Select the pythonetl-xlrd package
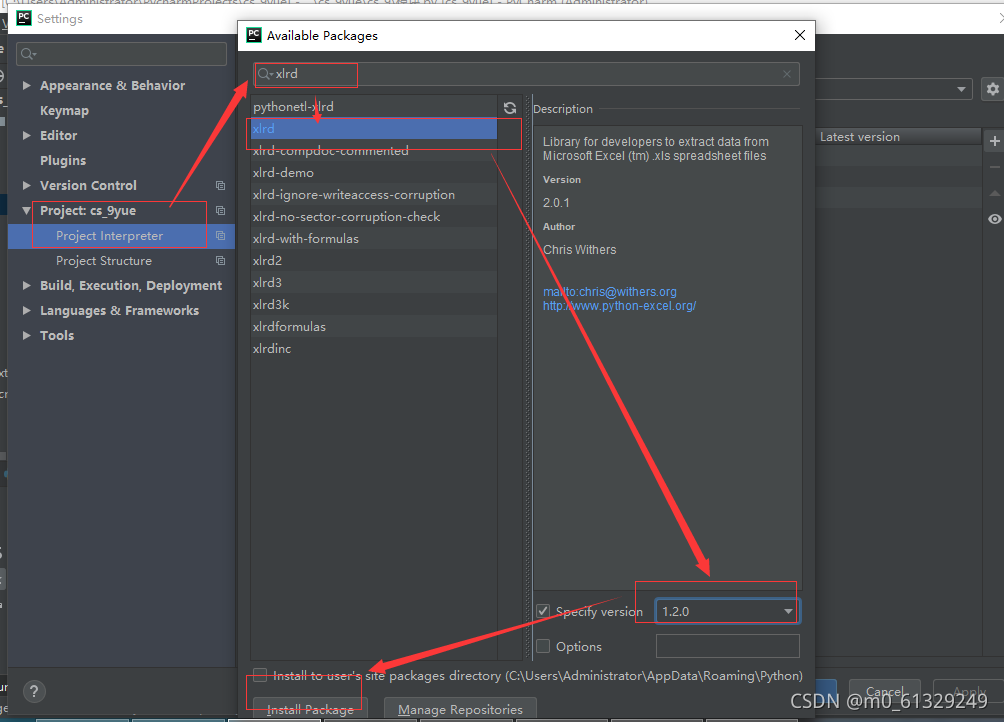1004x722 pixels. point(373,106)
